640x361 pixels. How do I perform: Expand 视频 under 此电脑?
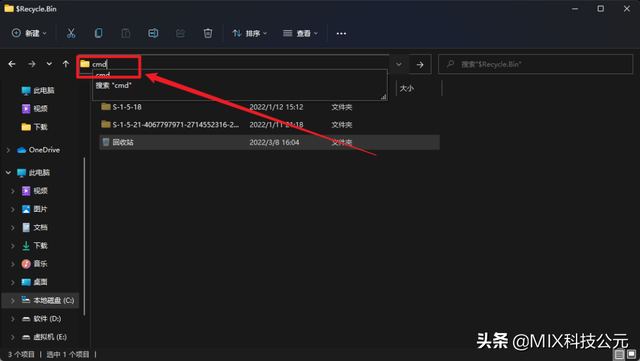[x=13, y=191]
